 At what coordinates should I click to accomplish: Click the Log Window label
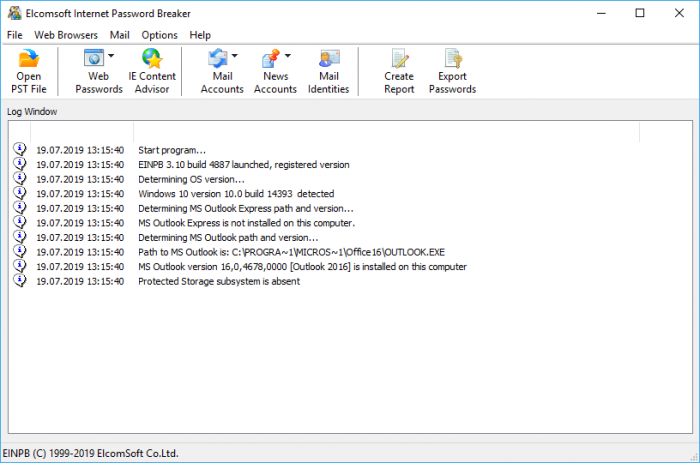click(x=32, y=112)
